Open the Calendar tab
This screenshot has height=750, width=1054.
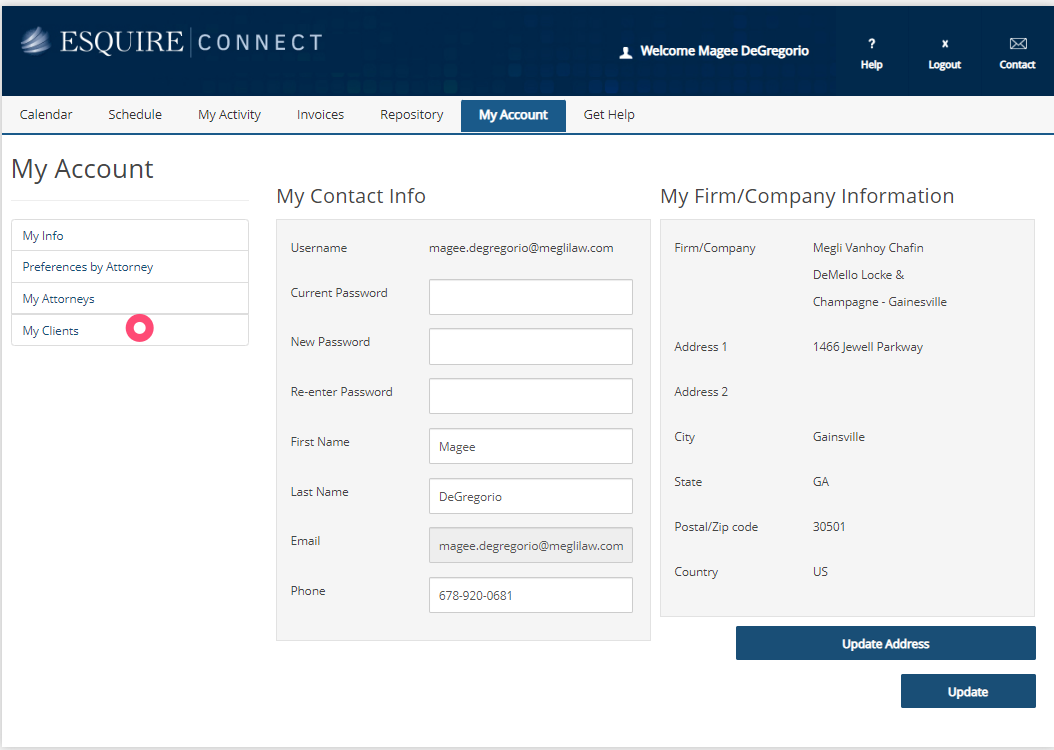coord(46,115)
